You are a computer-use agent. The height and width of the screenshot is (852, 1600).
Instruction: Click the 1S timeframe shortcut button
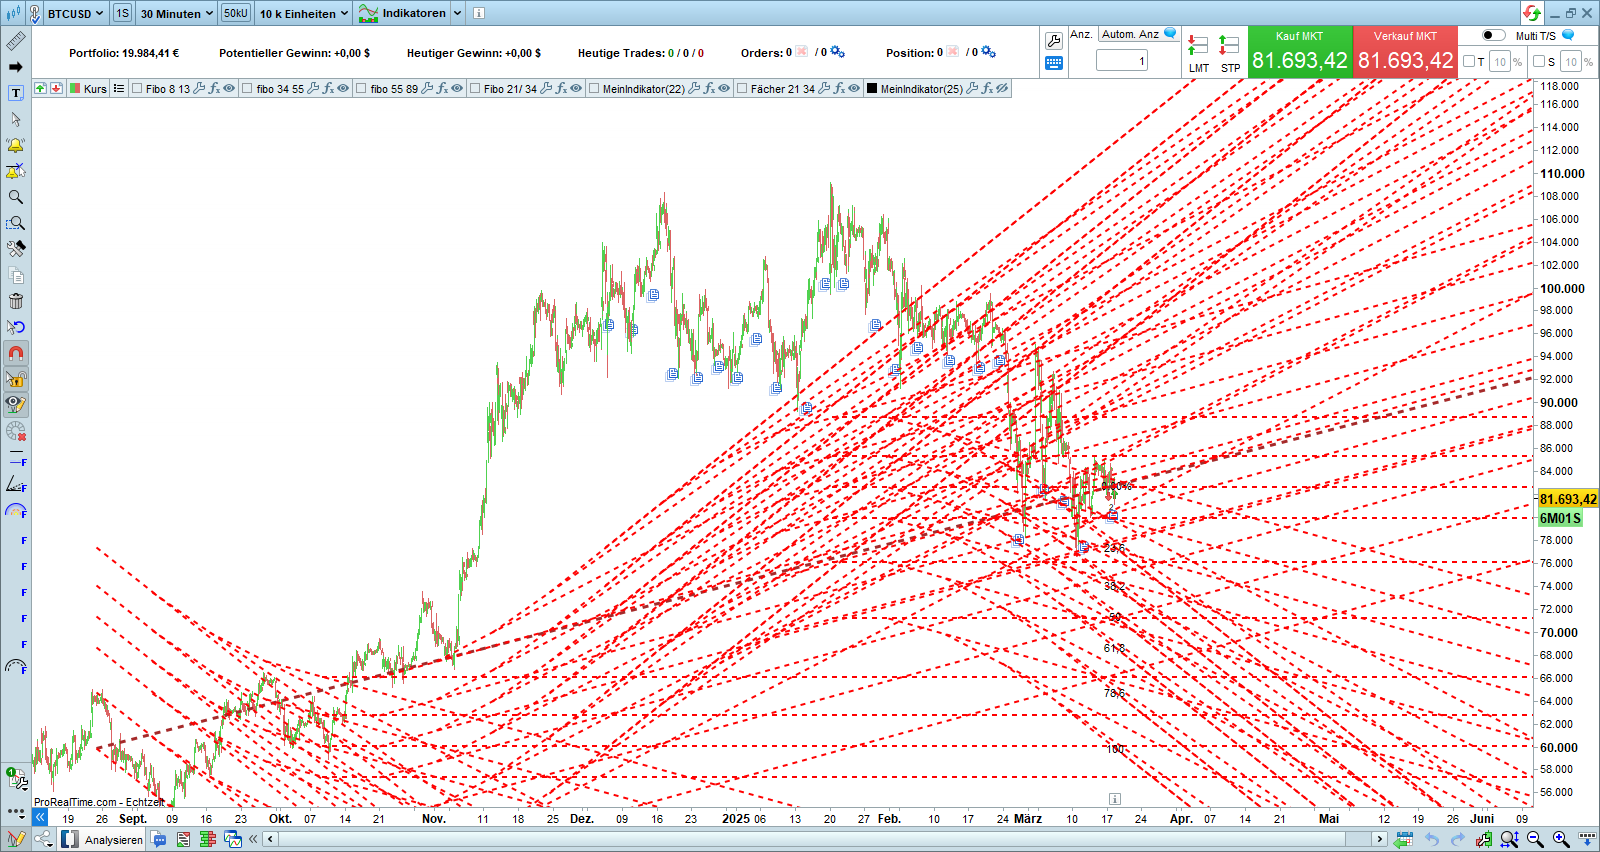pyautogui.click(x=122, y=13)
